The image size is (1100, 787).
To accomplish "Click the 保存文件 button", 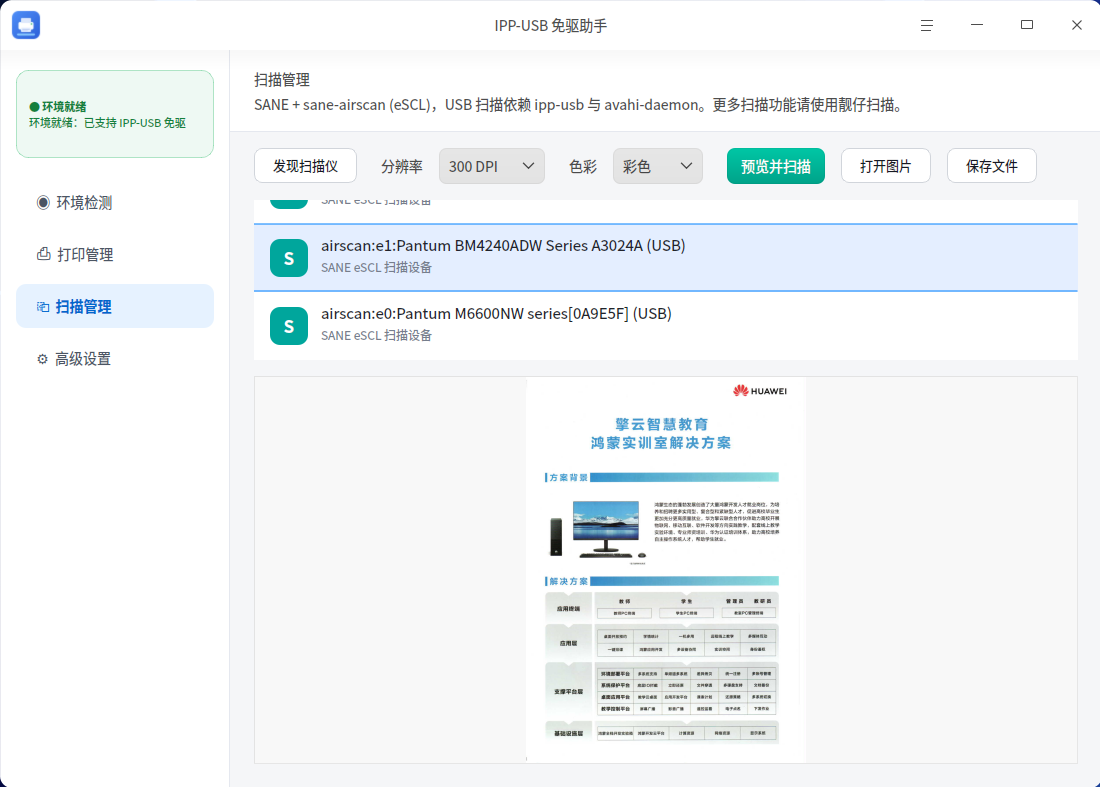I will pyautogui.click(x=991, y=166).
